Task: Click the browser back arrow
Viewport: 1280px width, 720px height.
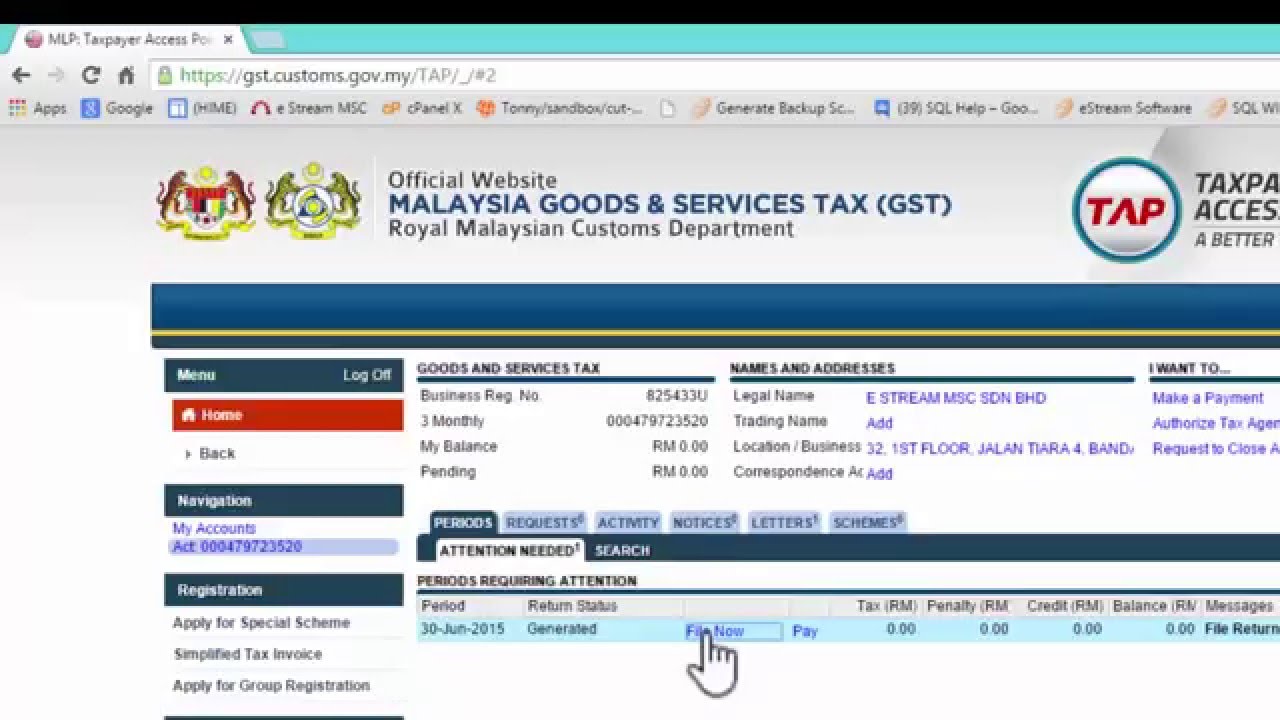Action: (x=21, y=75)
